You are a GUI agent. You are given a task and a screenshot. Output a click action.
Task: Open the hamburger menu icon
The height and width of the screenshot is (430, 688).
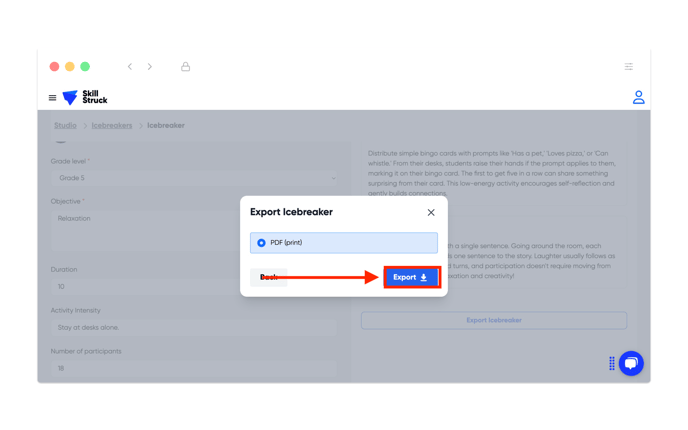(x=52, y=97)
